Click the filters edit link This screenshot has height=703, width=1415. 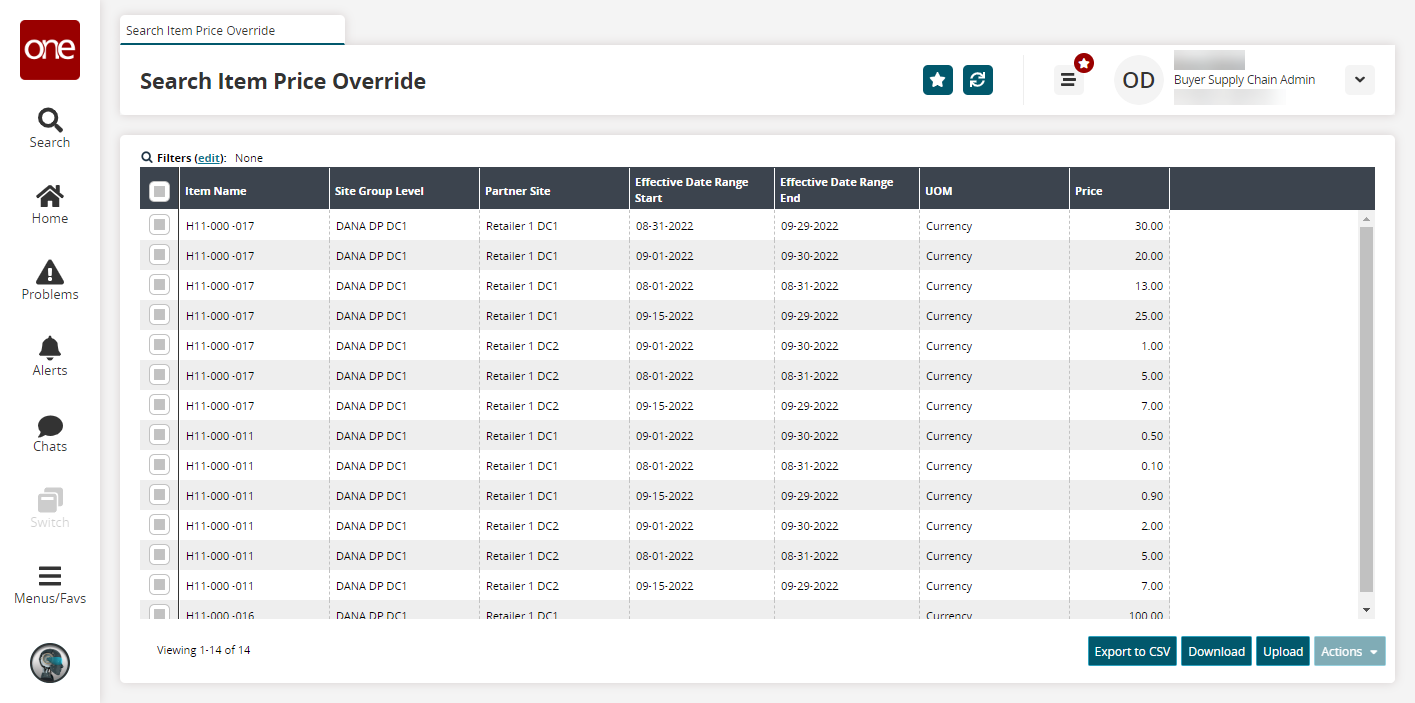209,158
